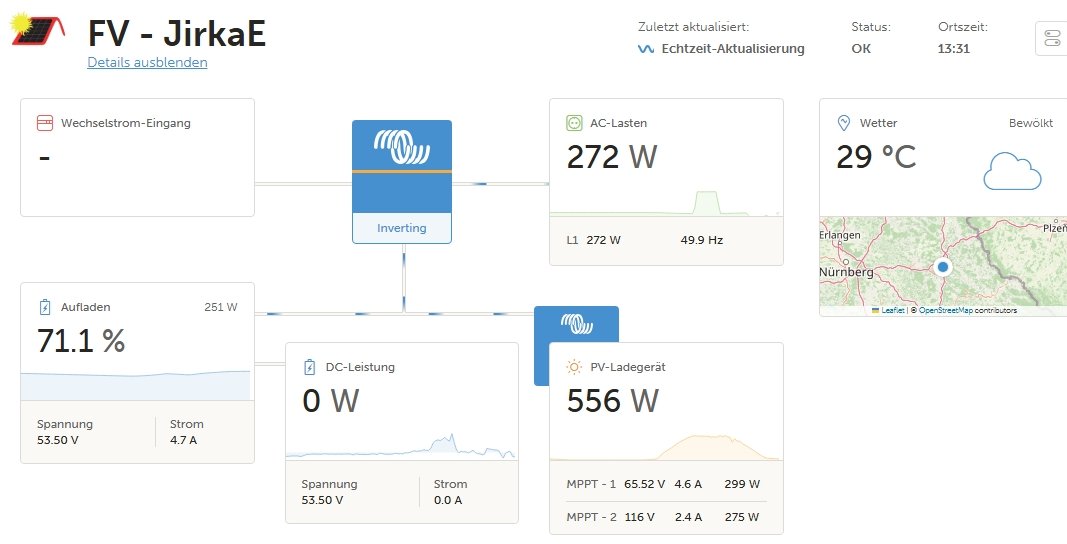Click the blue location marker on map
The height and width of the screenshot is (544, 1067).
coord(942,267)
